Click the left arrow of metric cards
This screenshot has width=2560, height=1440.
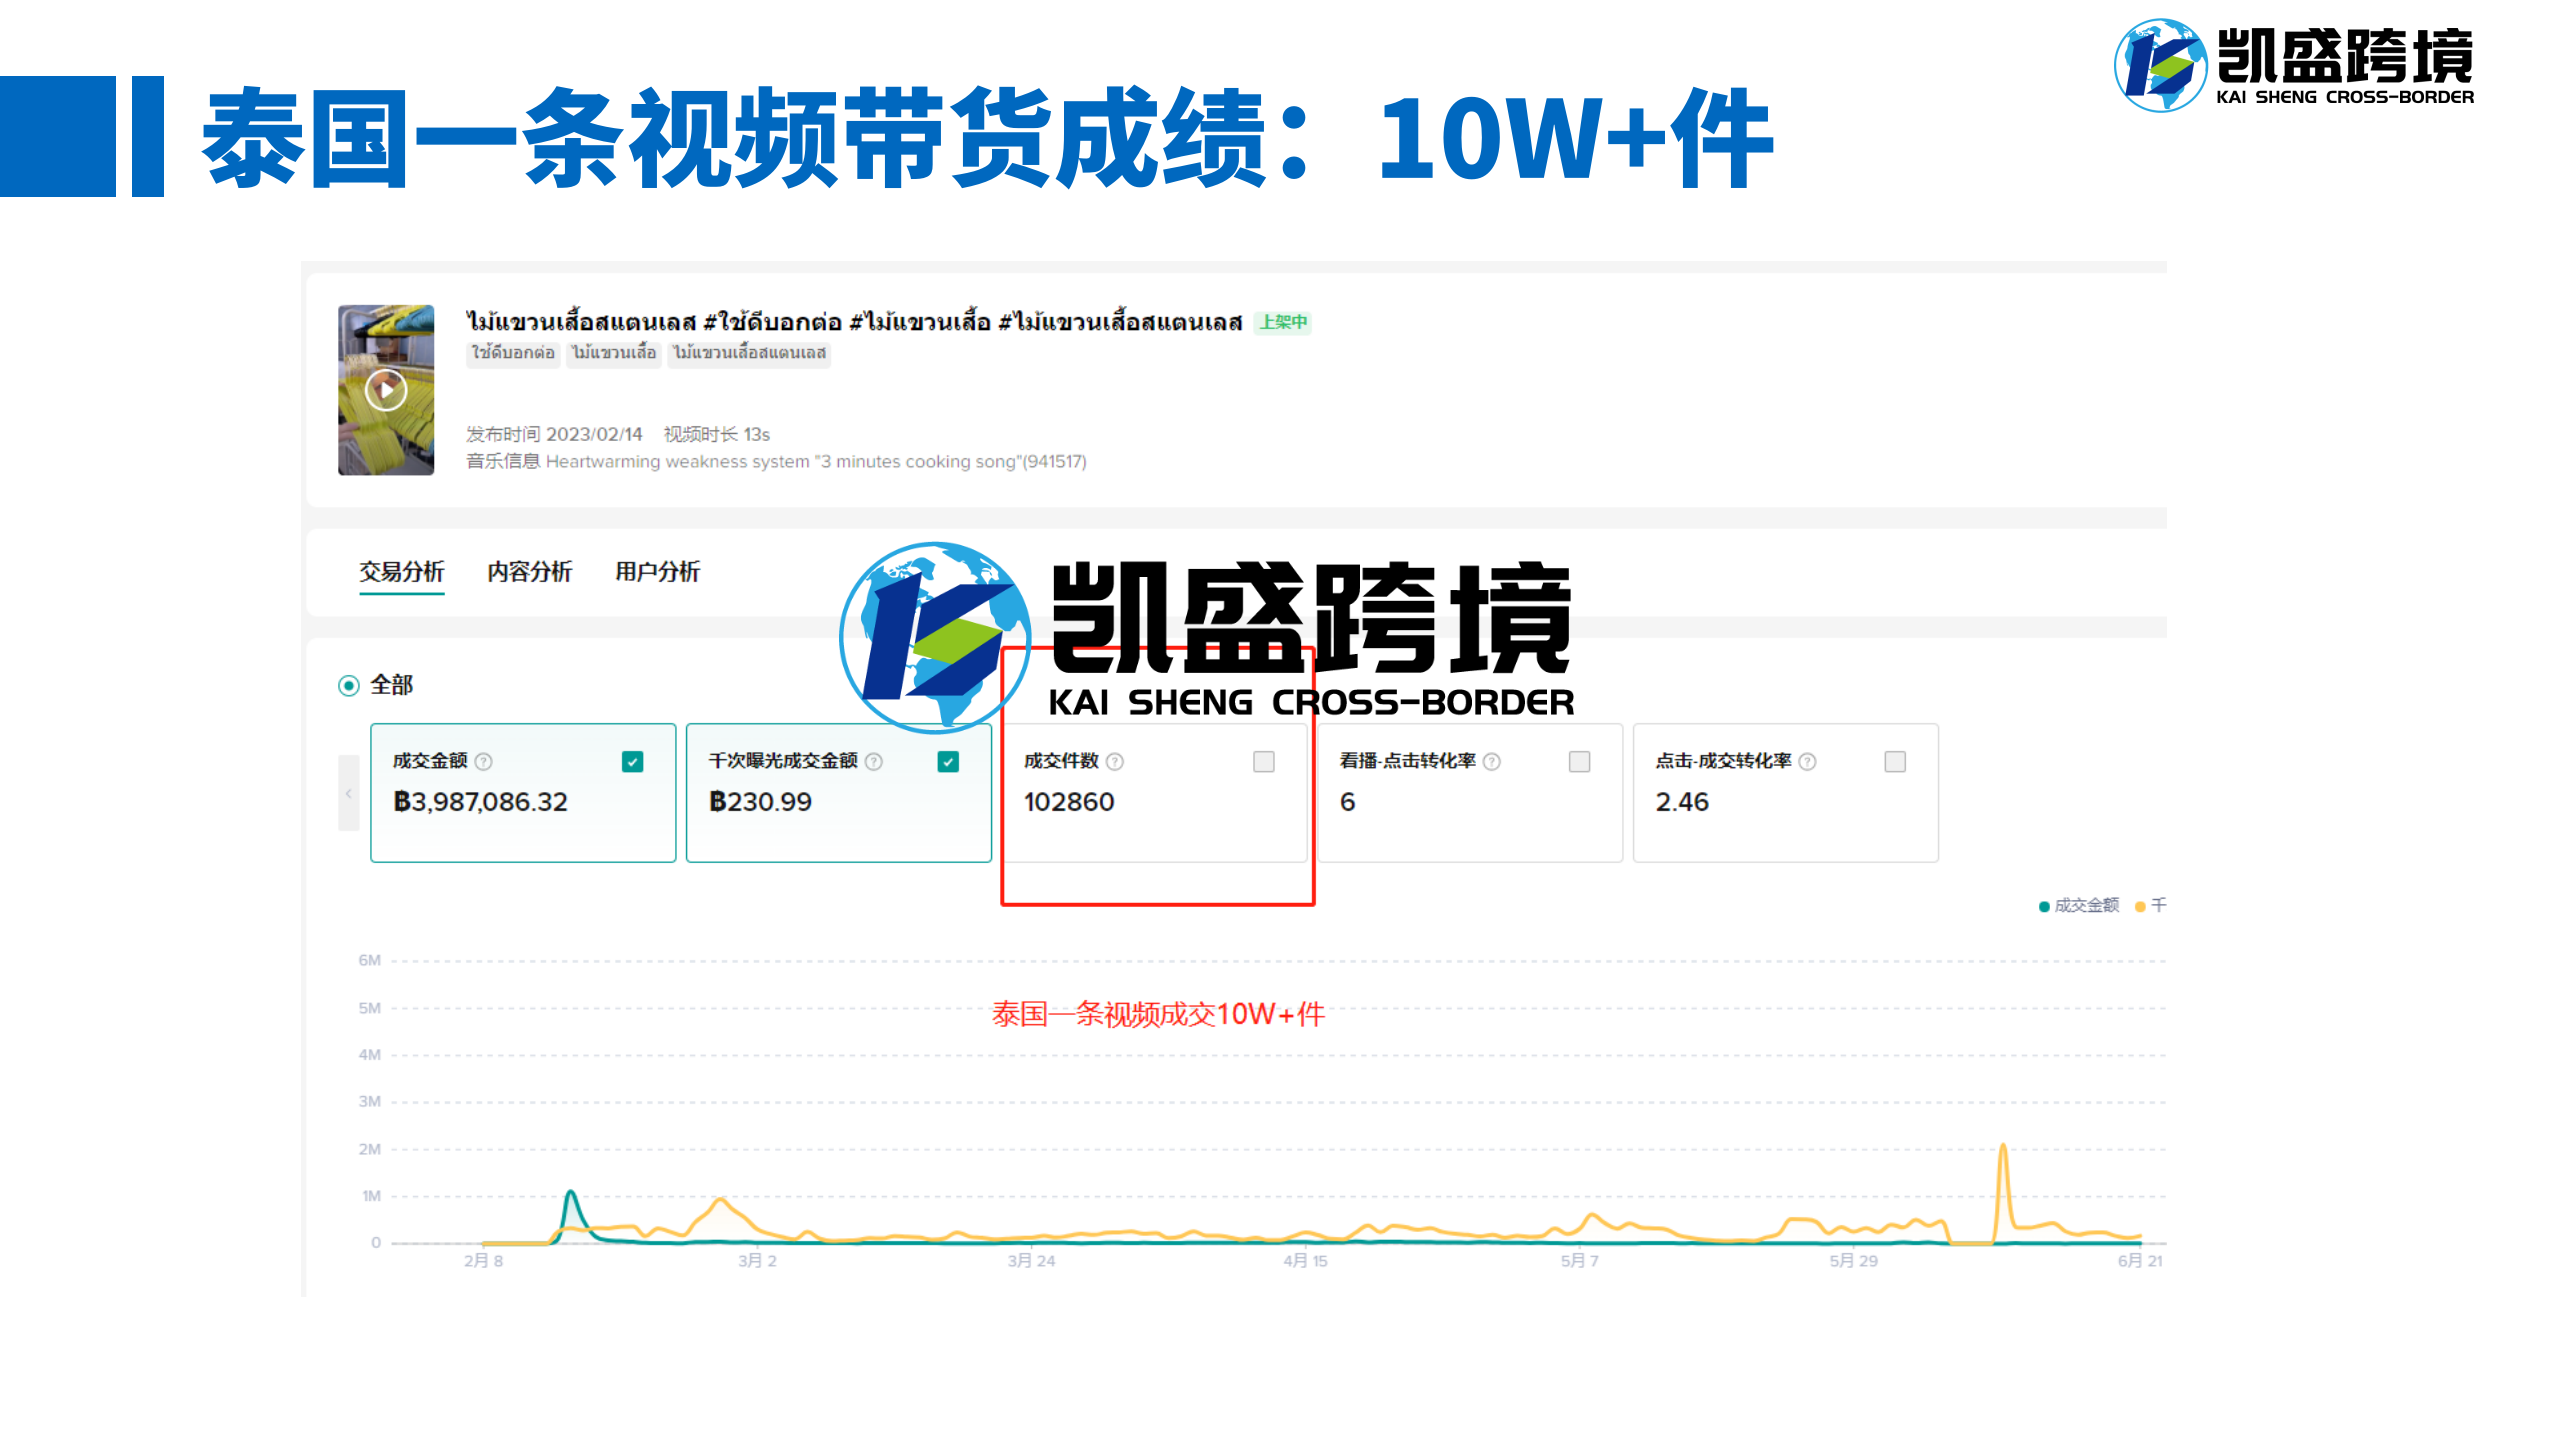click(x=349, y=793)
